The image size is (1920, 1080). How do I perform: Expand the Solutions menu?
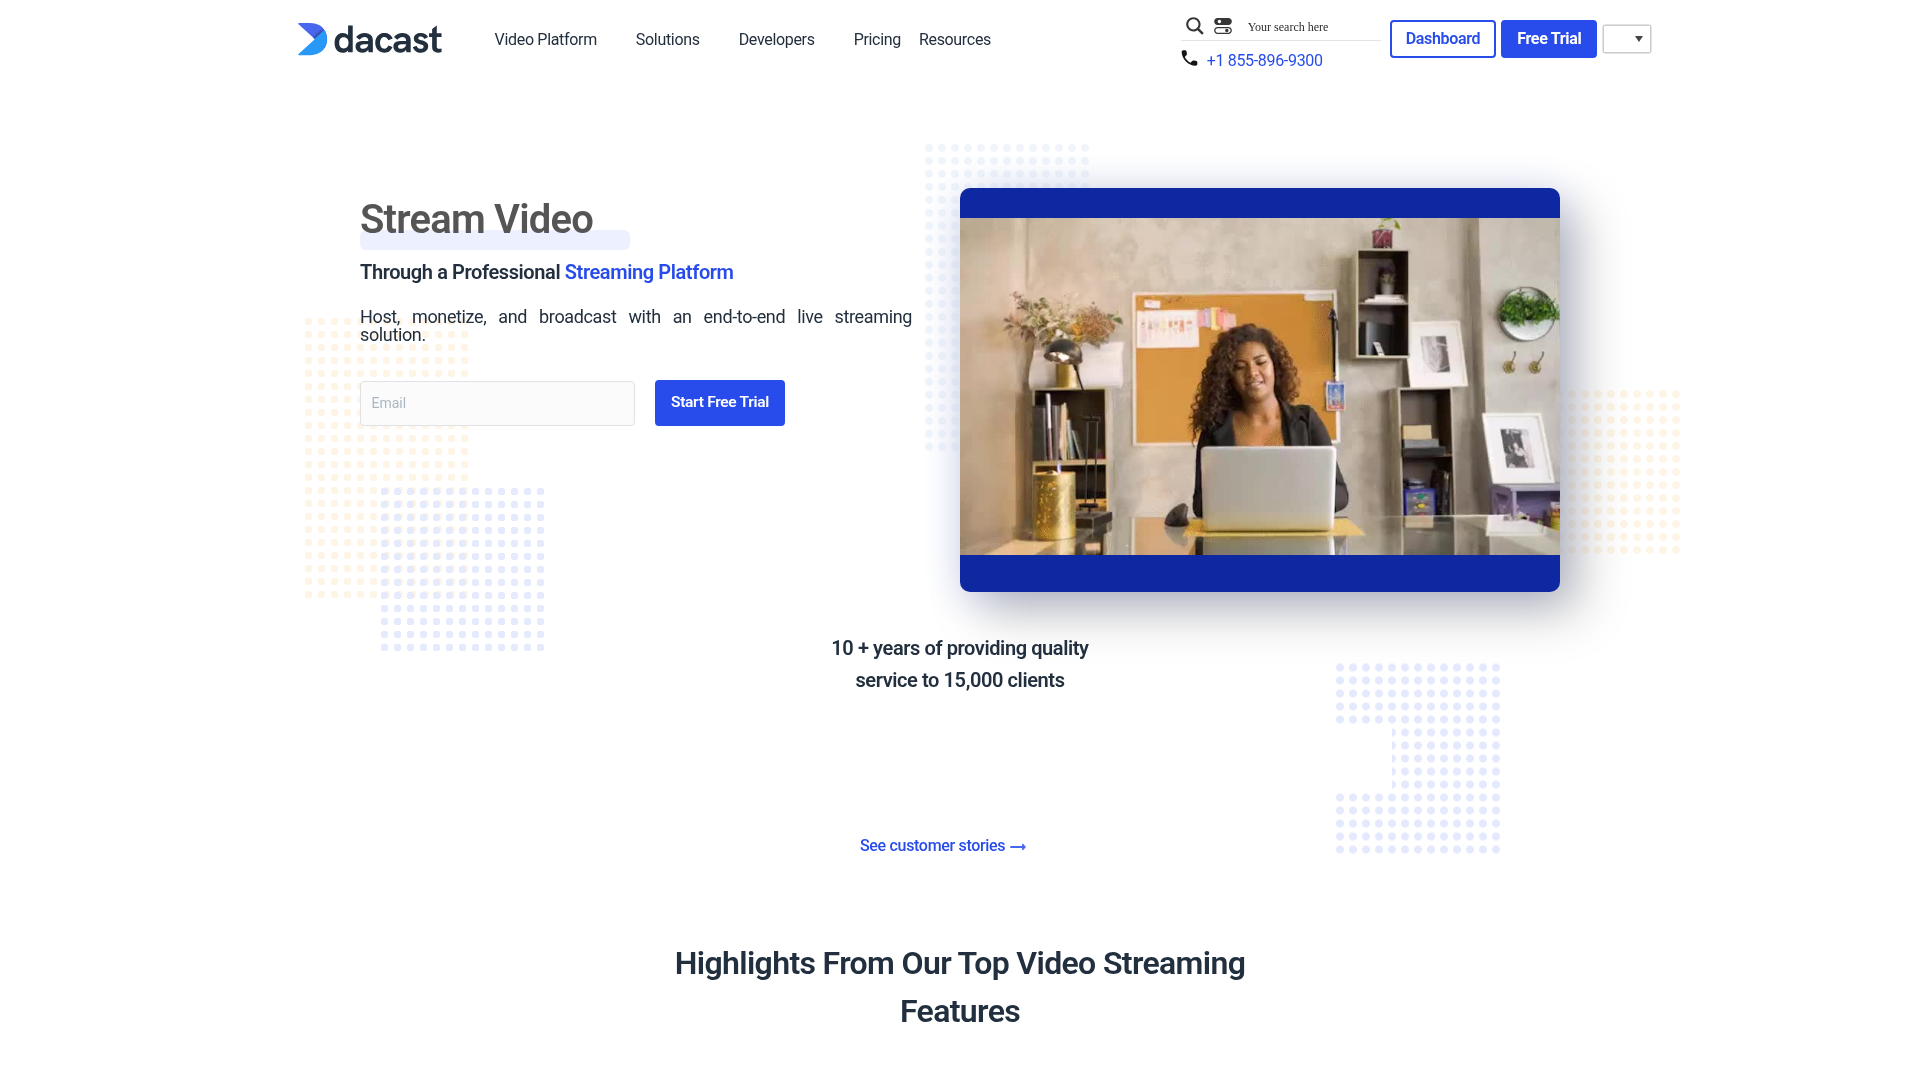point(667,39)
